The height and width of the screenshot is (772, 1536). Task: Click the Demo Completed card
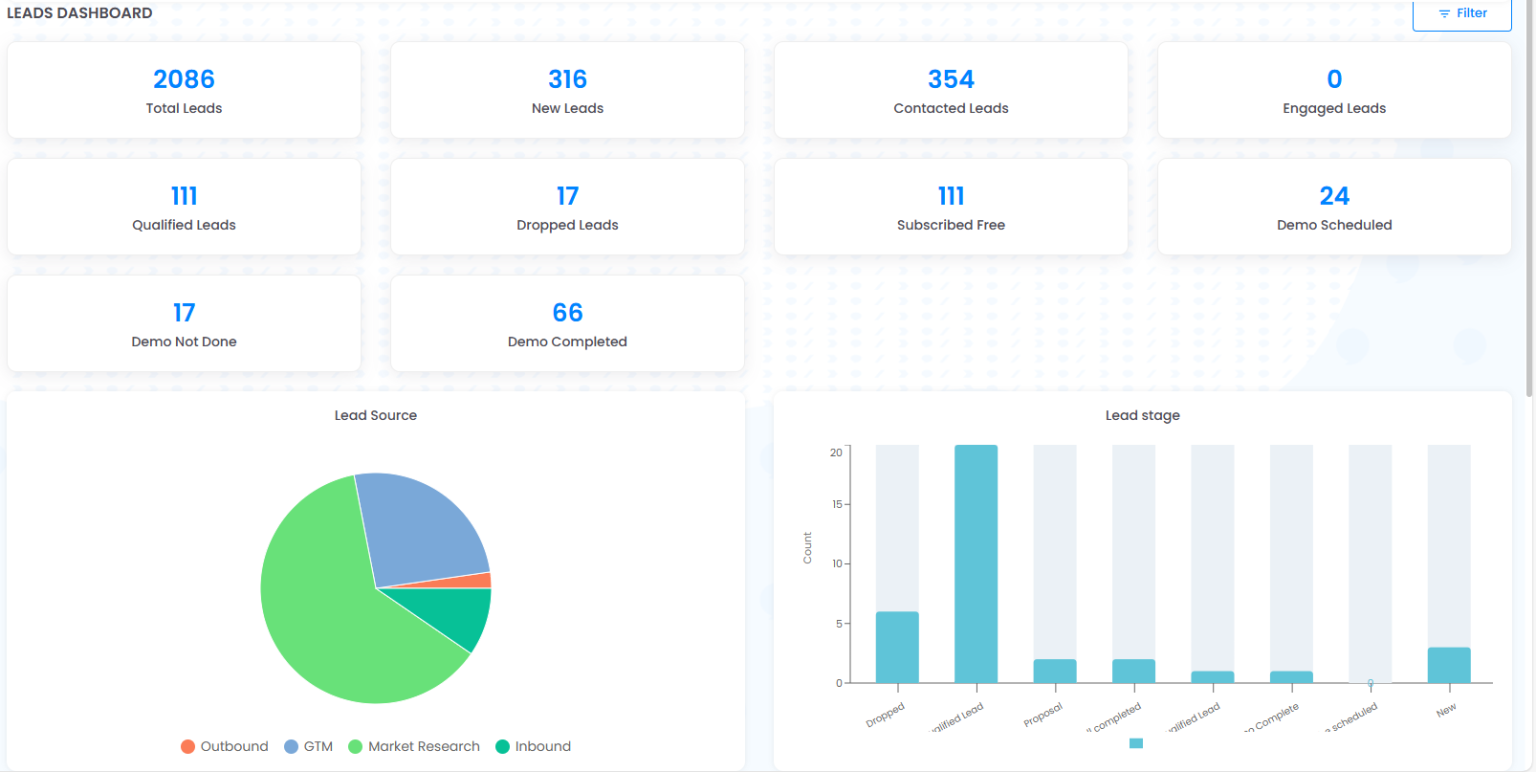pos(567,324)
